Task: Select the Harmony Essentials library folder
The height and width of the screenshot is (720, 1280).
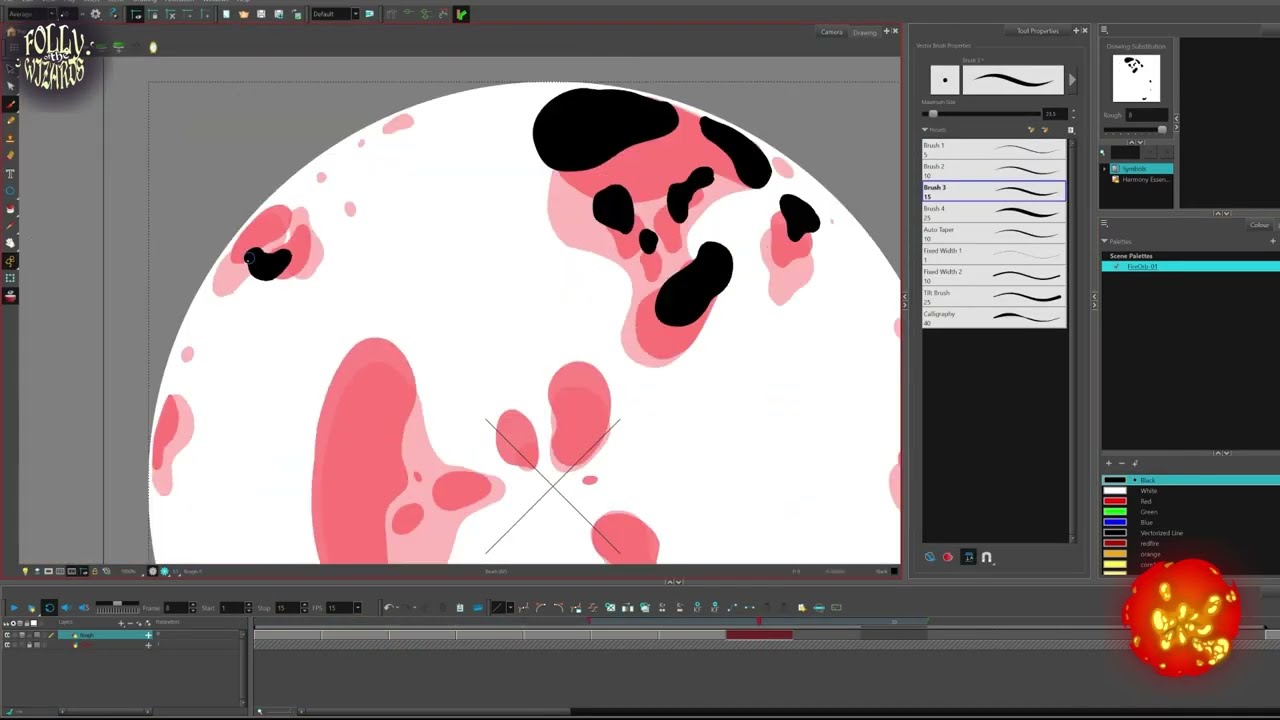Action: pyautogui.click(x=1145, y=180)
